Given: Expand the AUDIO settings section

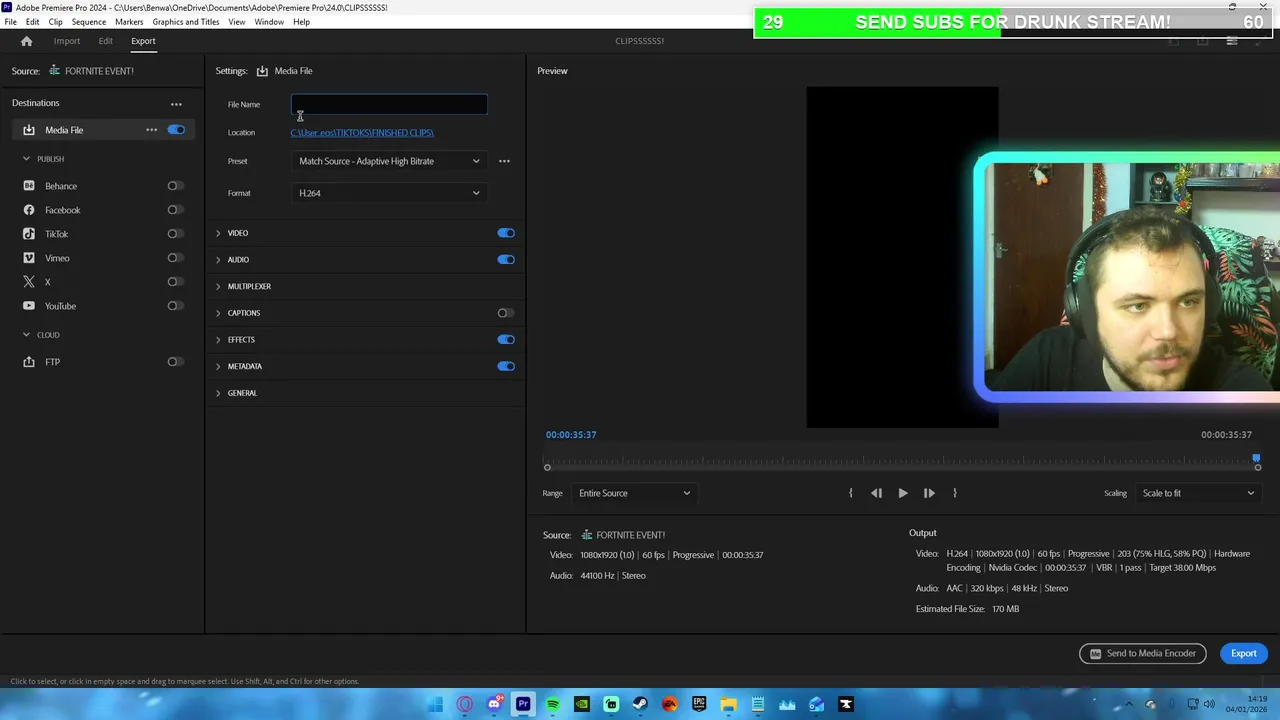Looking at the screenshot, I should point(218,260).
